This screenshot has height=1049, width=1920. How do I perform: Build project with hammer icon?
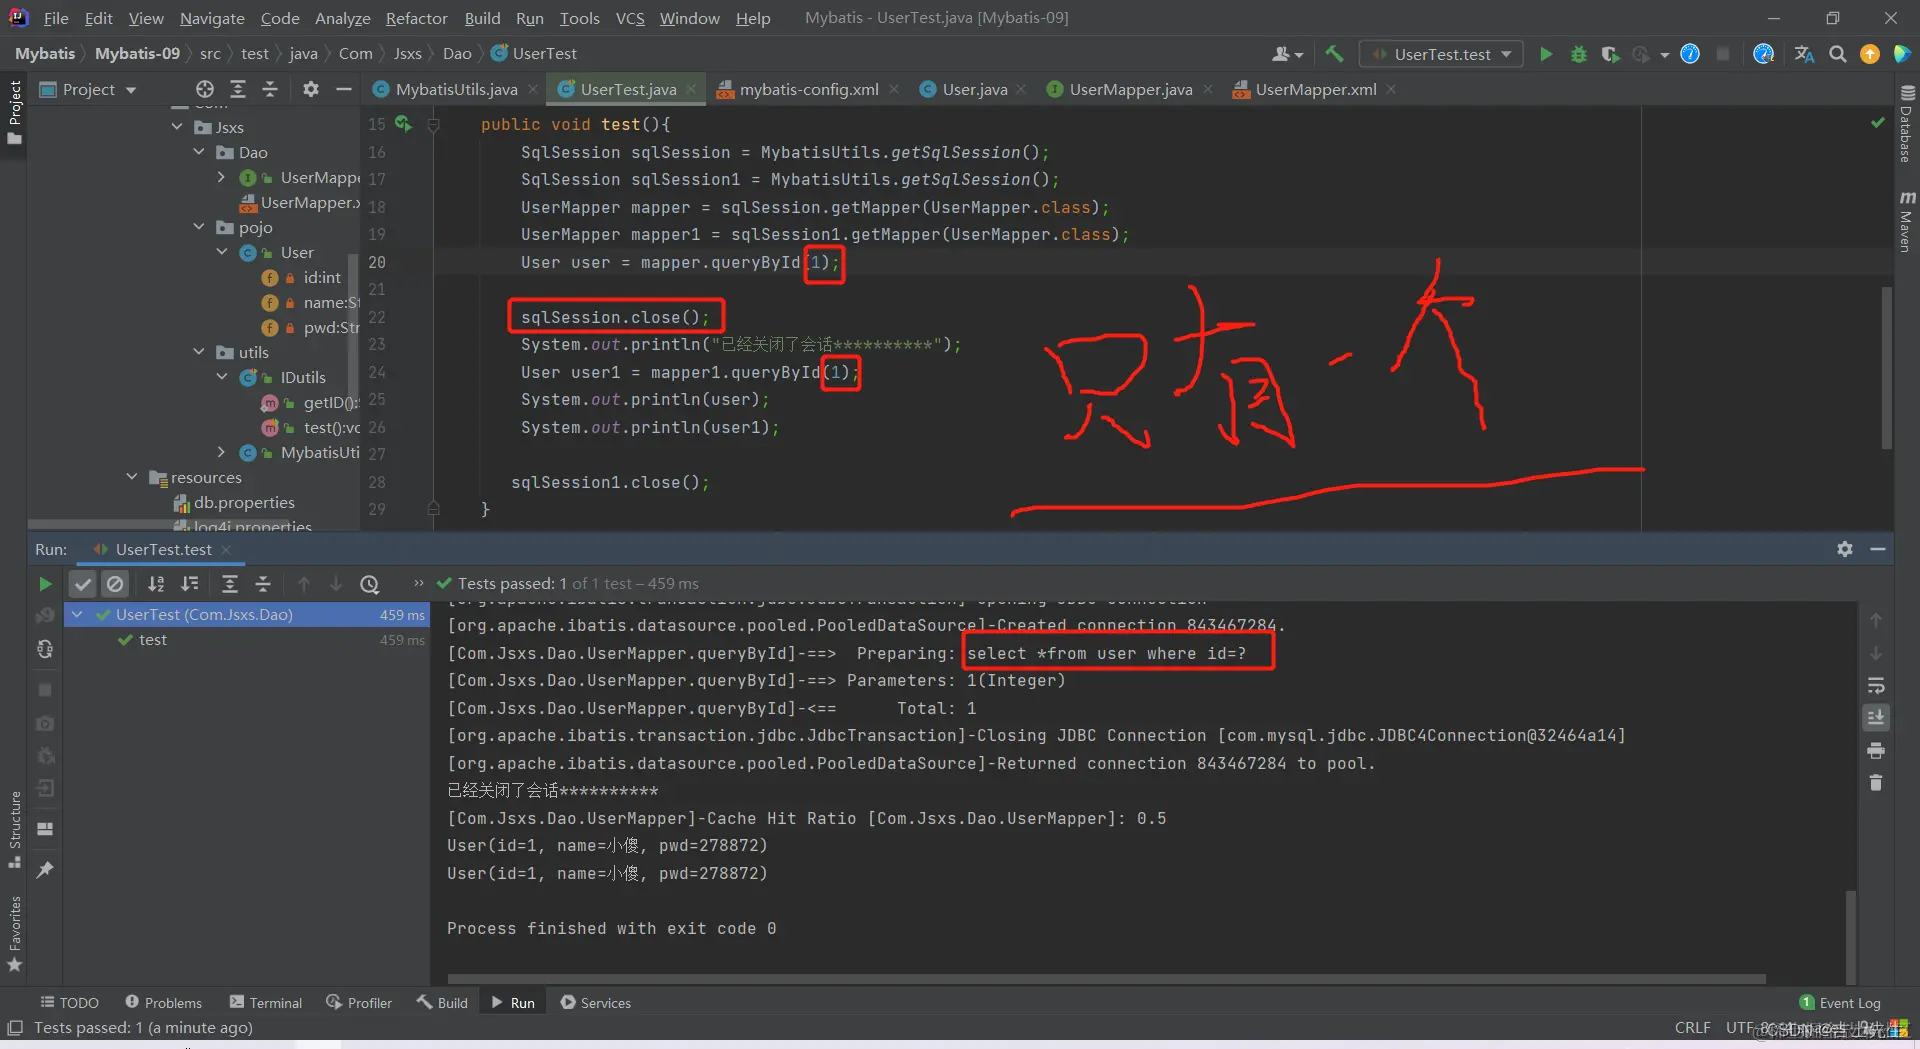click(x=1334, y=54)
